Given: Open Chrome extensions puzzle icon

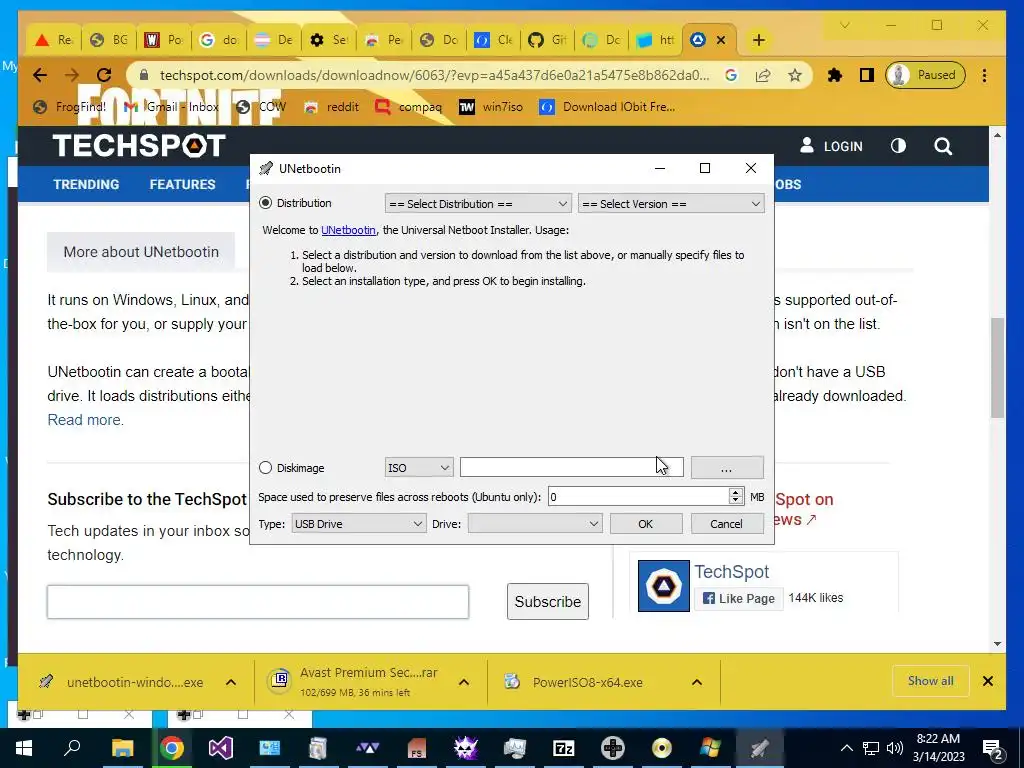Looking at the screenshot, I should [835, 75].
